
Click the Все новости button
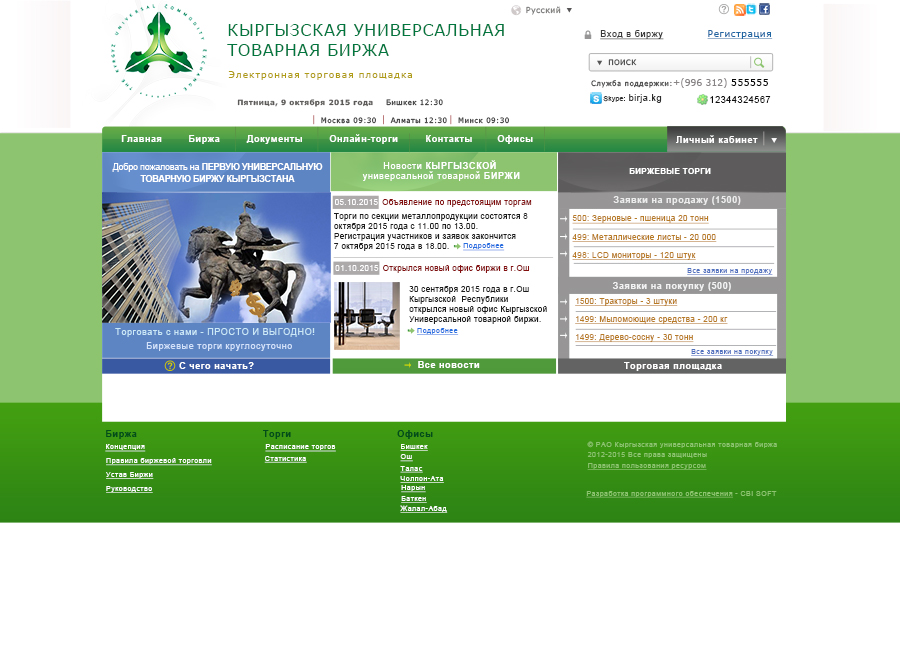click(444, 366)
